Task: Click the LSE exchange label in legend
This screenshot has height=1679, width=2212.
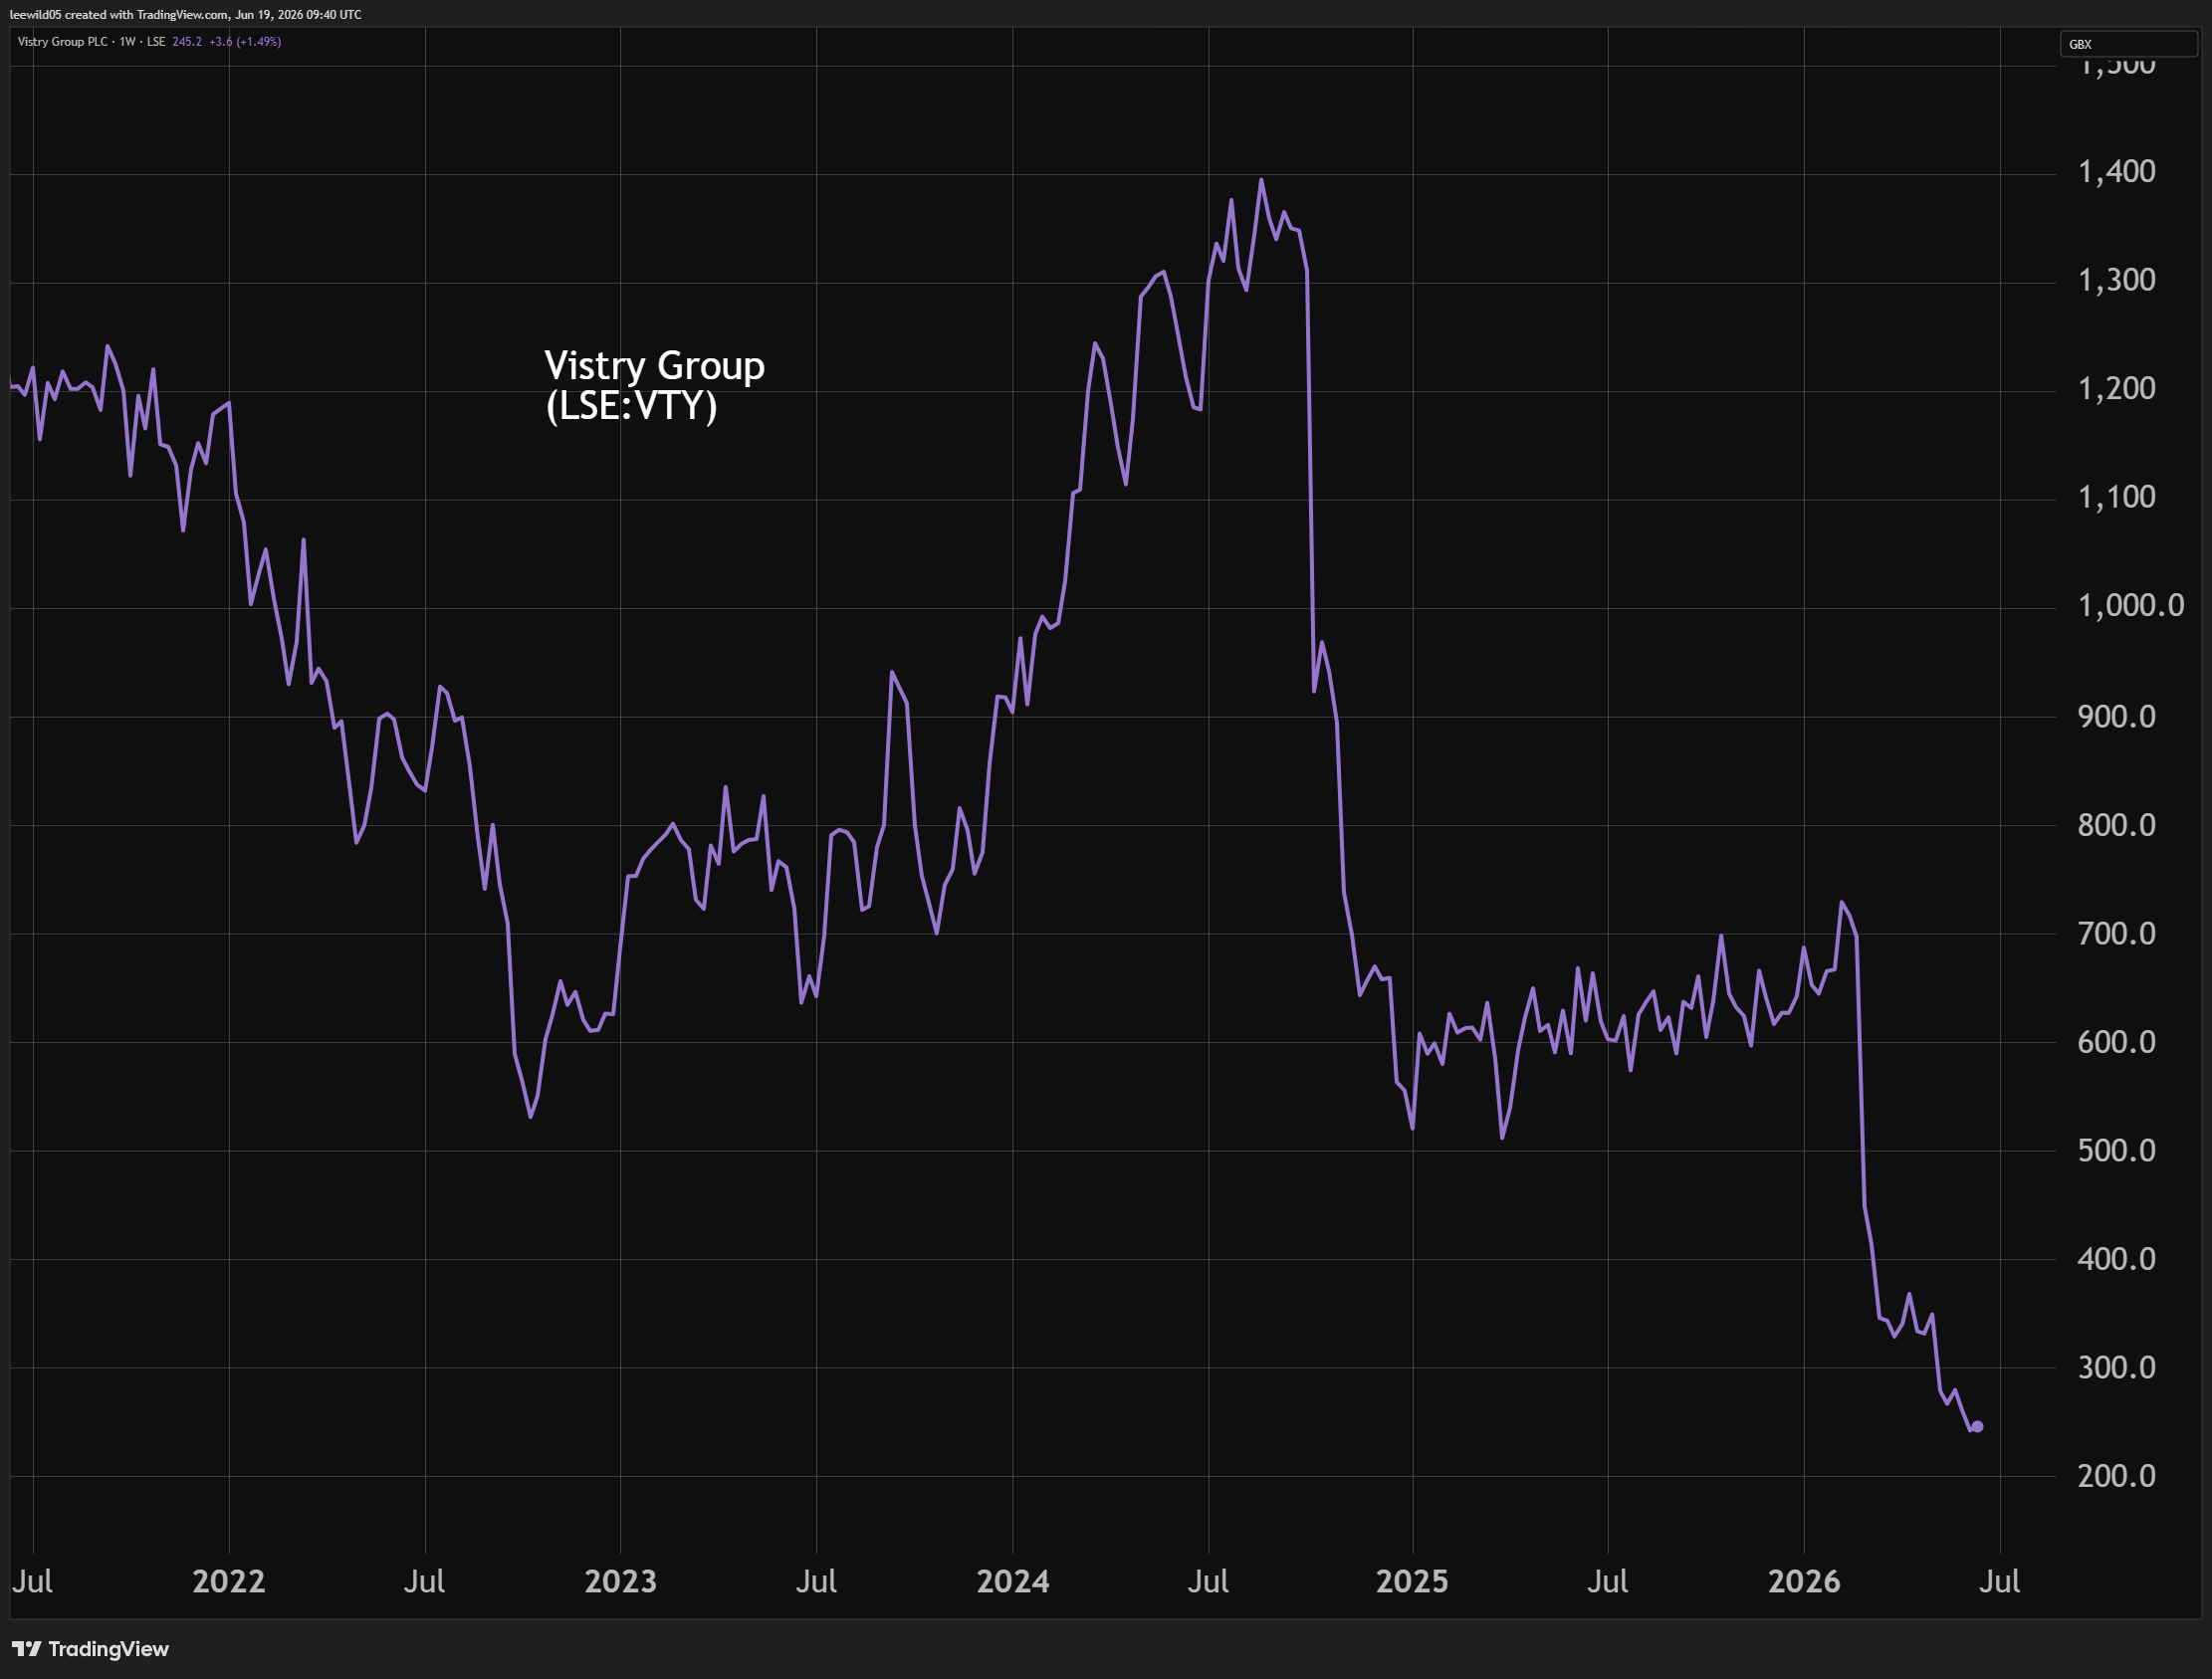Action: click(x=156, y=42)
